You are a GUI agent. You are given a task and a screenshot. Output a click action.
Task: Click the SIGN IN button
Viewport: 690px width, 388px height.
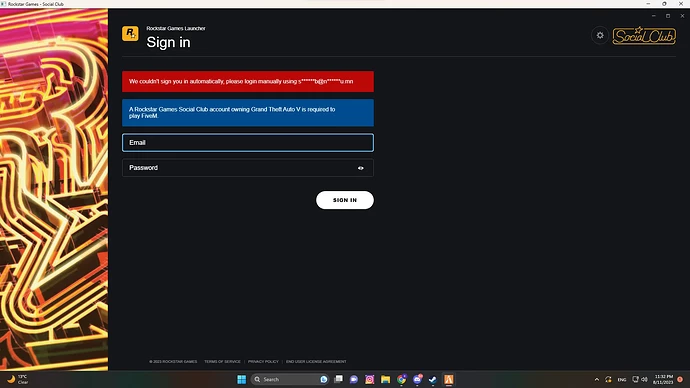click(x=345, y=200)
